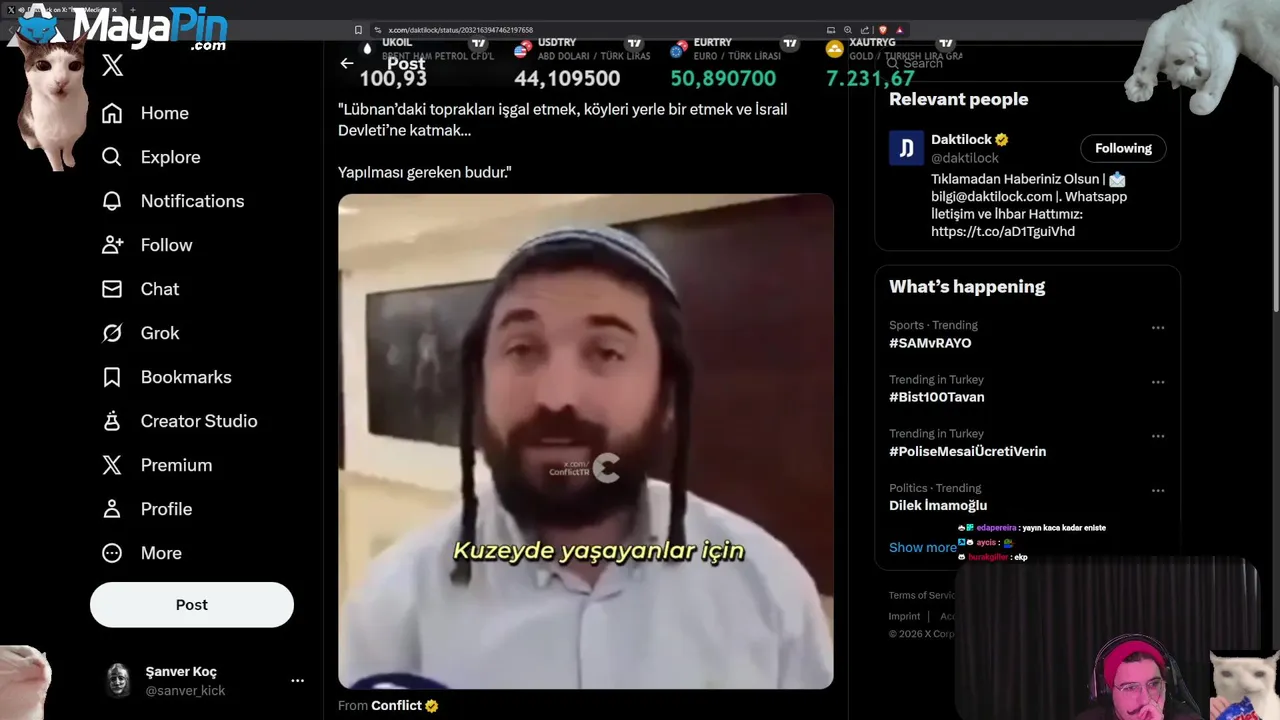Open more options for Dilek İmamoğlu trend
Image resolution: width=1280 pixels, height=720 pixels.
click(1158, 491)
